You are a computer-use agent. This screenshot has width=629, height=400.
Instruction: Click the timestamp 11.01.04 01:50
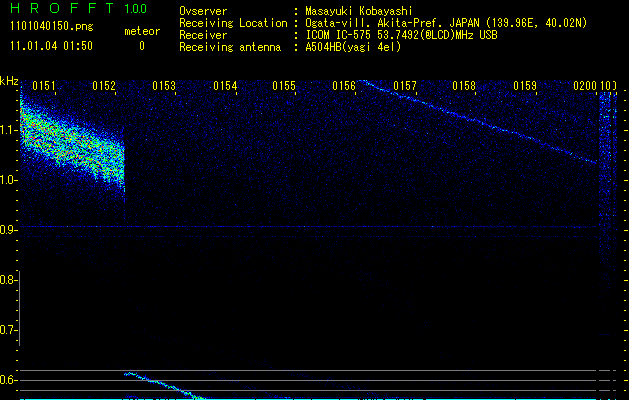pos(51,46)
